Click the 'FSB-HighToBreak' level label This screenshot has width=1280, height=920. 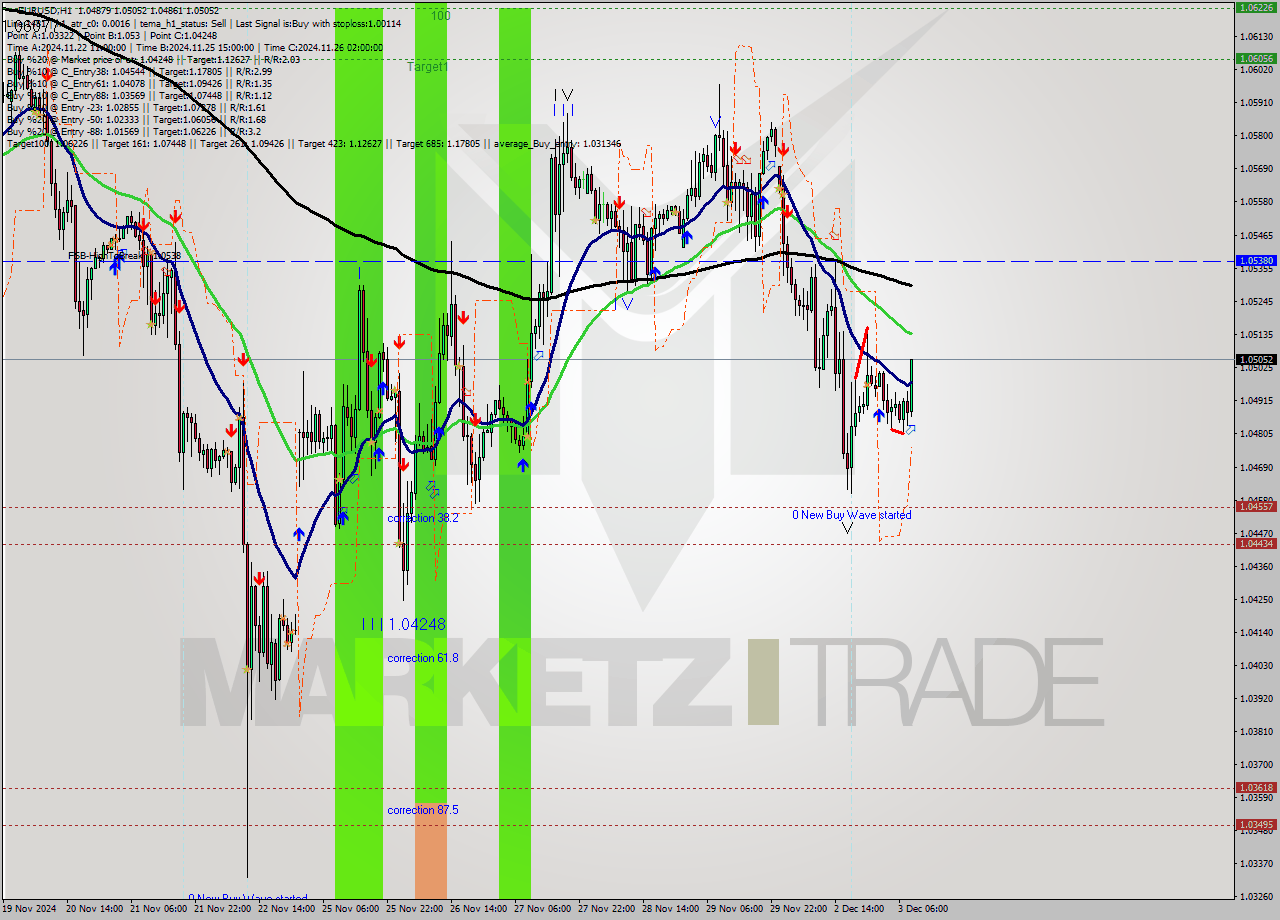(x=124, y=256)
